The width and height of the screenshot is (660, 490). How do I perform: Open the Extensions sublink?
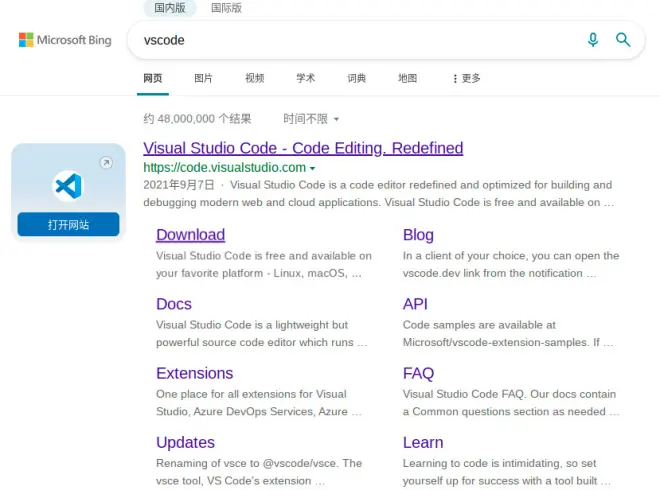194,373
